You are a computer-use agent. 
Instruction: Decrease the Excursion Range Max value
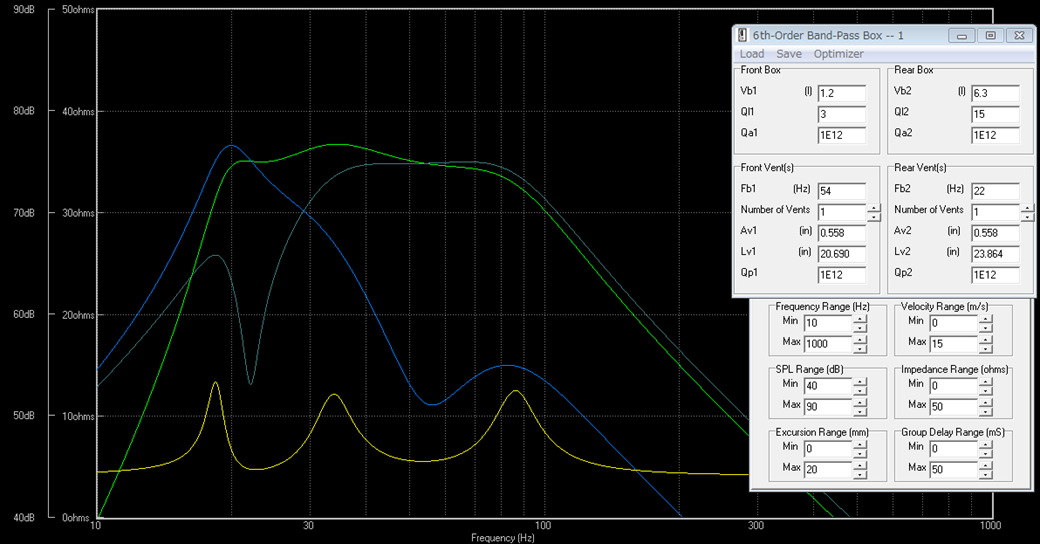coord(860,474)
